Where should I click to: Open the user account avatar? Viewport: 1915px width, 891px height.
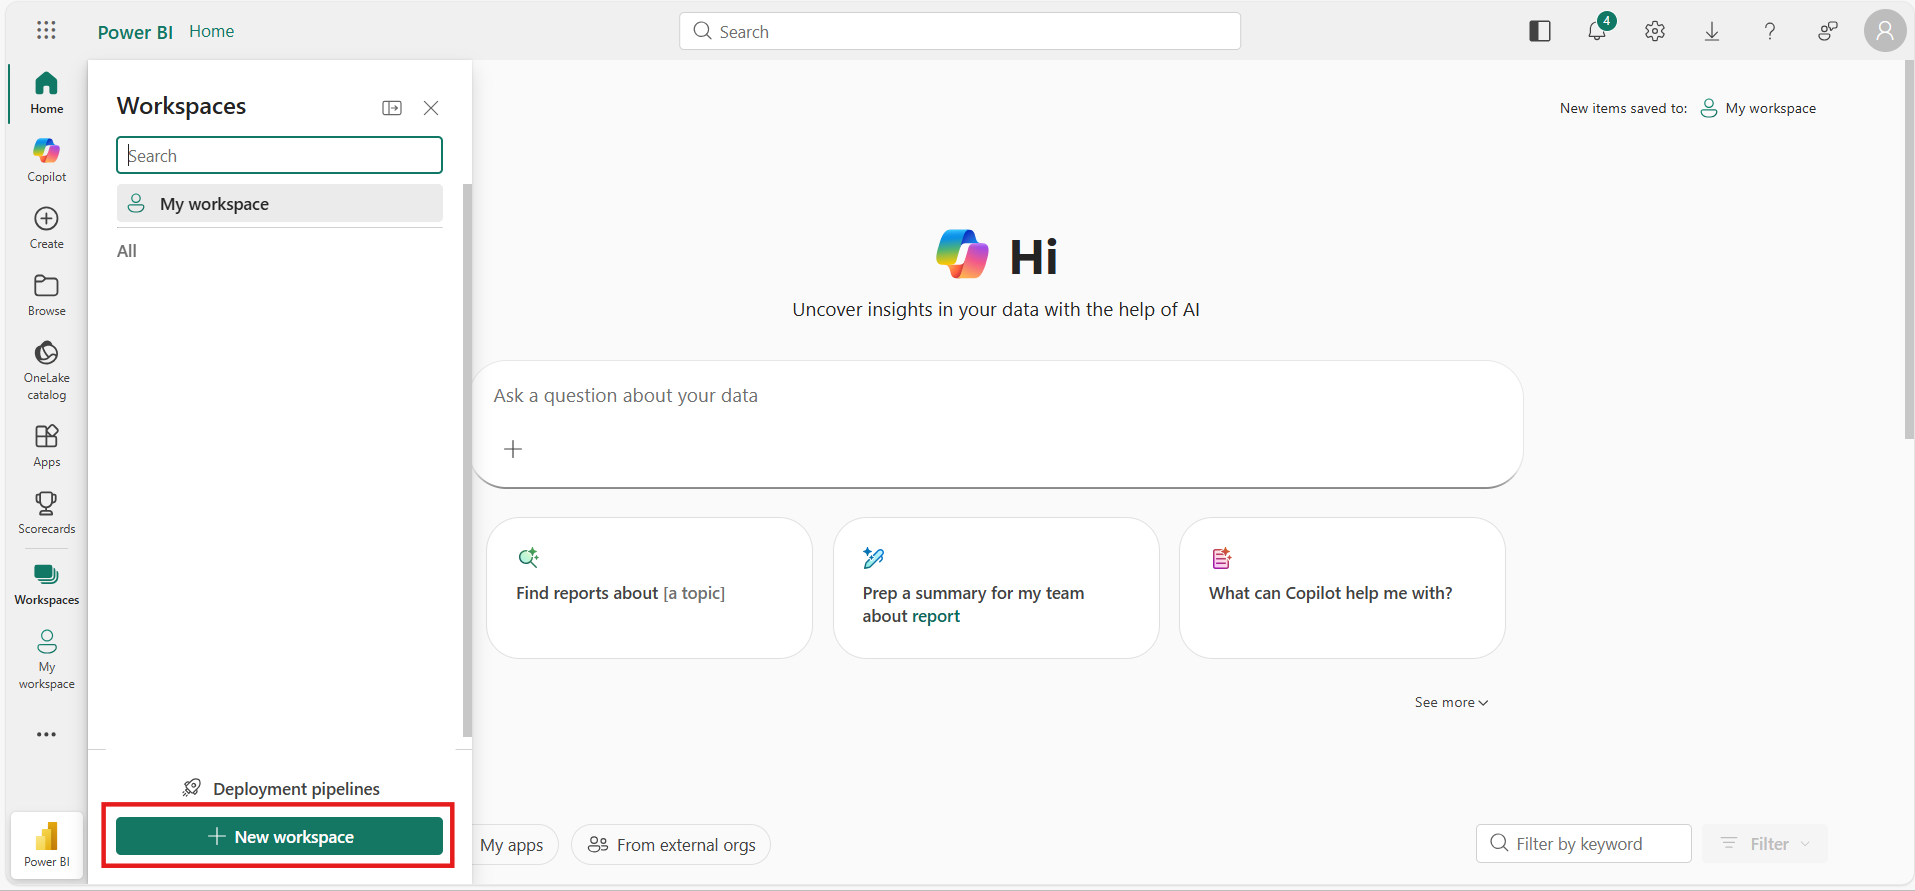1885,31
